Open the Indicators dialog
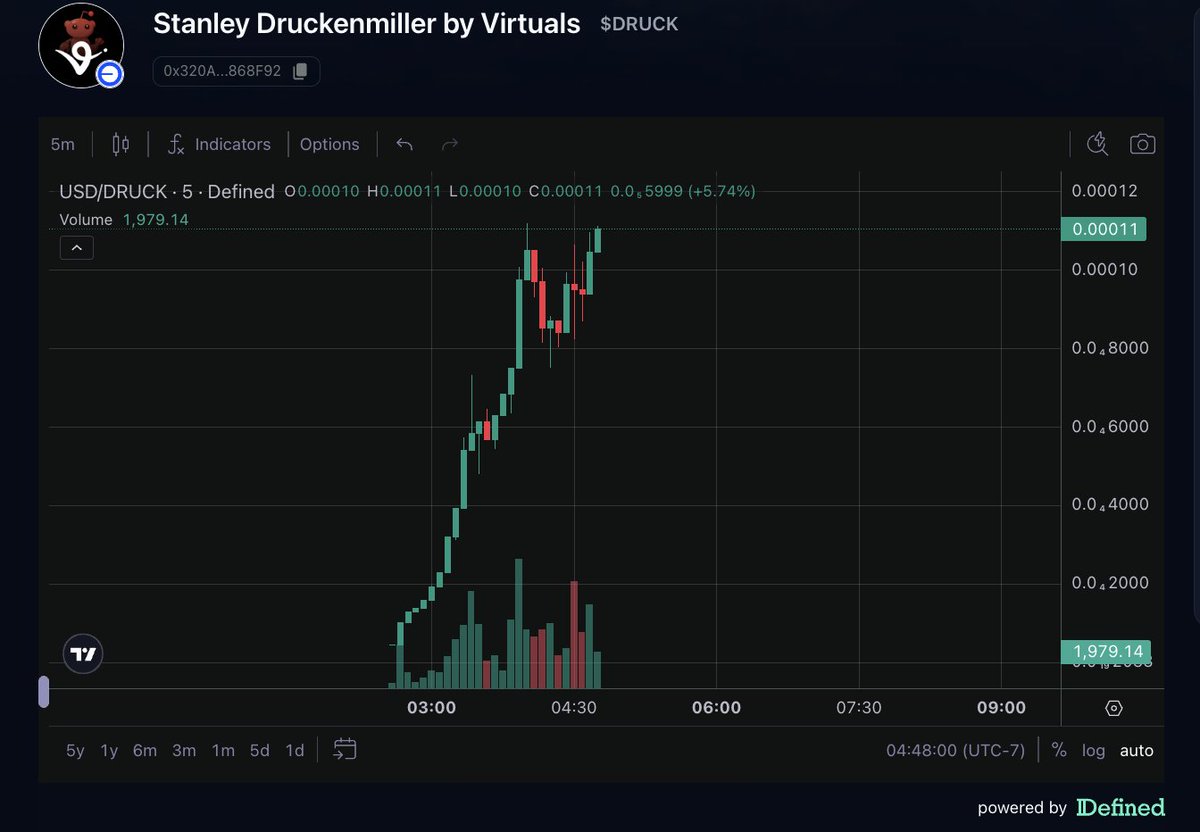This screenshot has width=1200, height=832. coord(218,144)
